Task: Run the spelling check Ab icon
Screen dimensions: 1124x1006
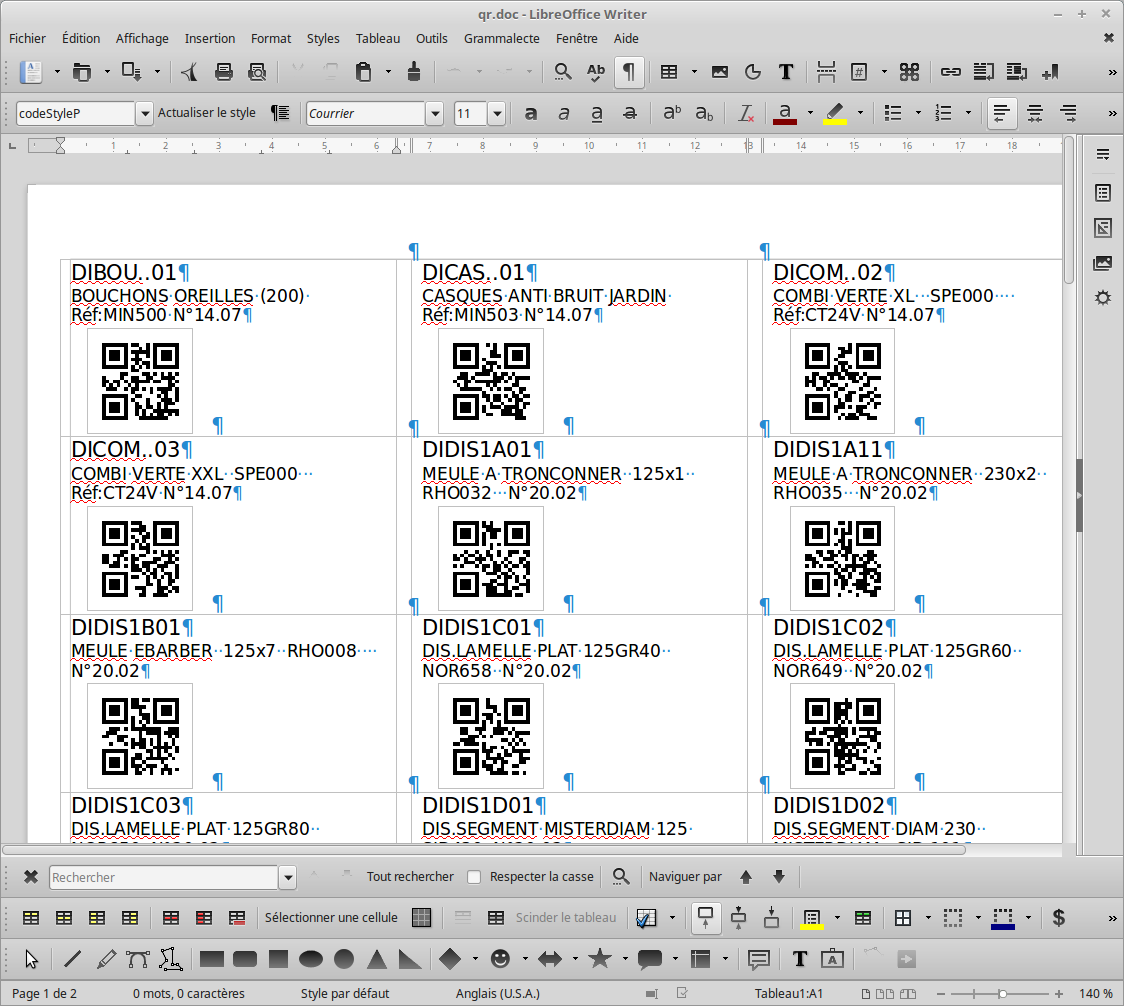Action: tap(596, 72)
